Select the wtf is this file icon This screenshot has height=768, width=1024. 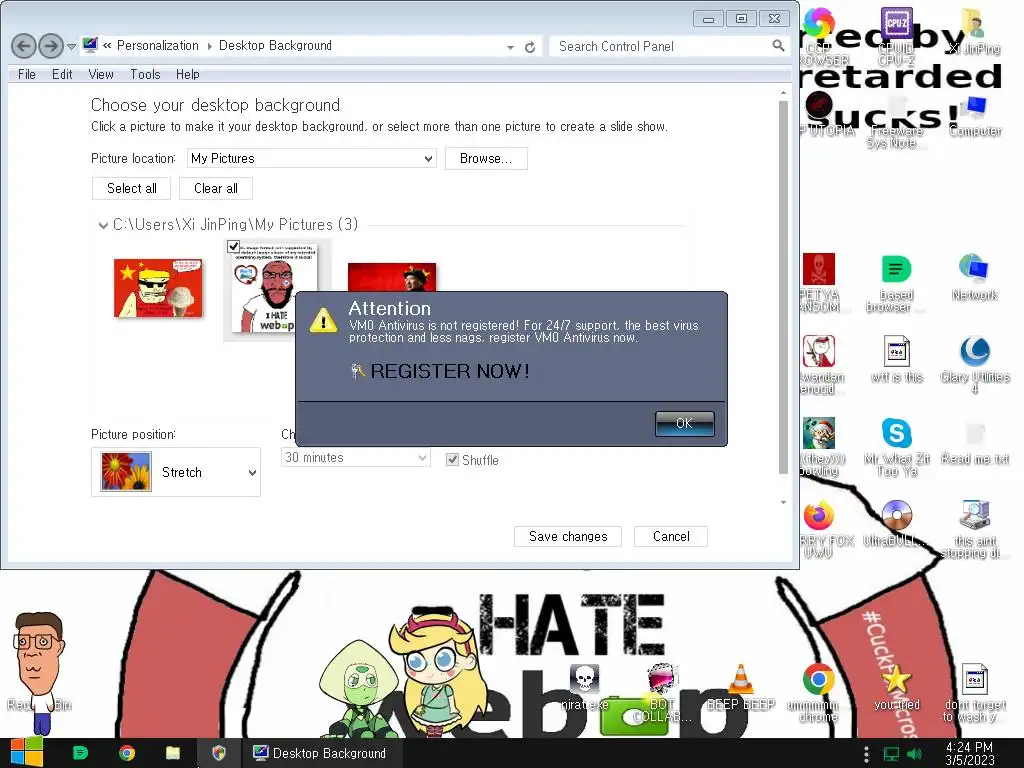(x=896, y=359)
